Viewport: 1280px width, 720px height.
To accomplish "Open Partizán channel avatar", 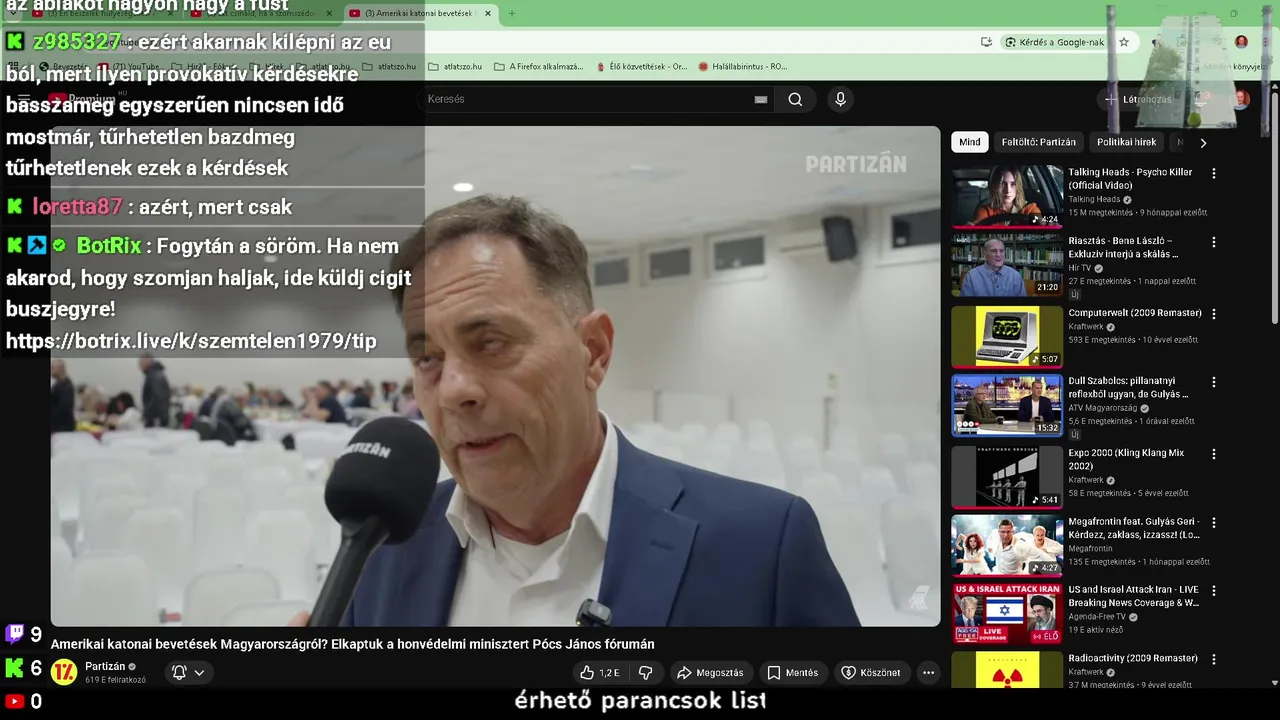I will pyautogui.click(x=64, y=672).
